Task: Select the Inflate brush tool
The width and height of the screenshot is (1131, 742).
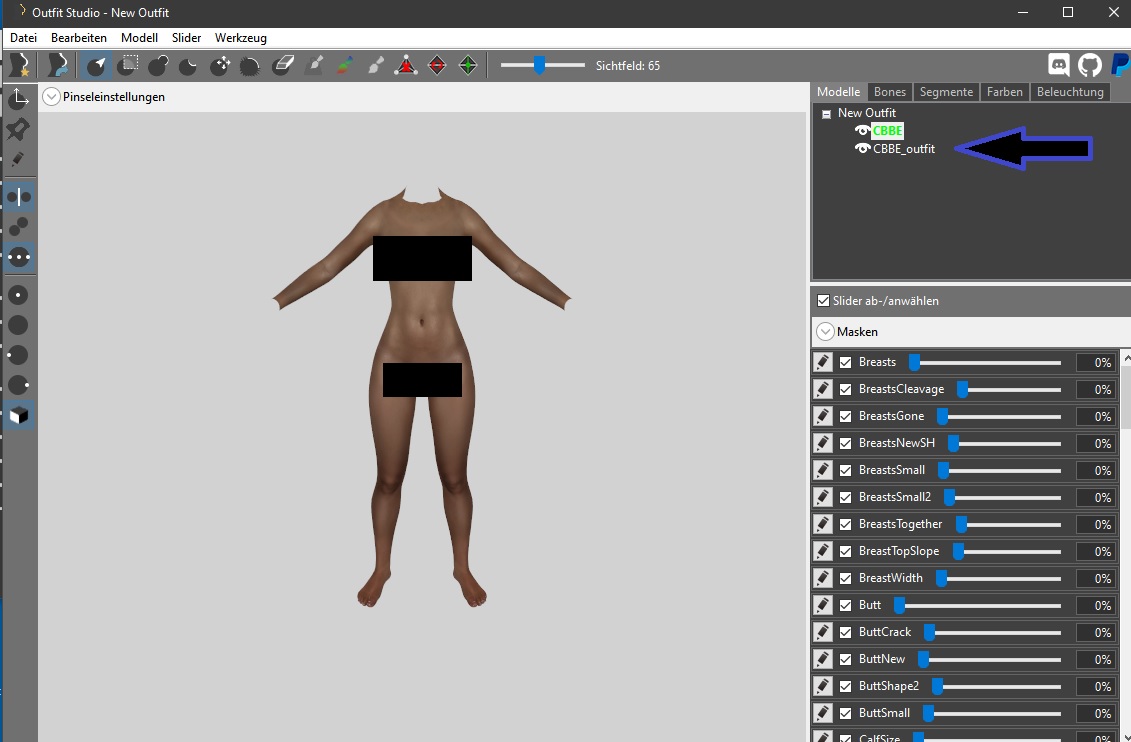Action: tap(158, 66)
